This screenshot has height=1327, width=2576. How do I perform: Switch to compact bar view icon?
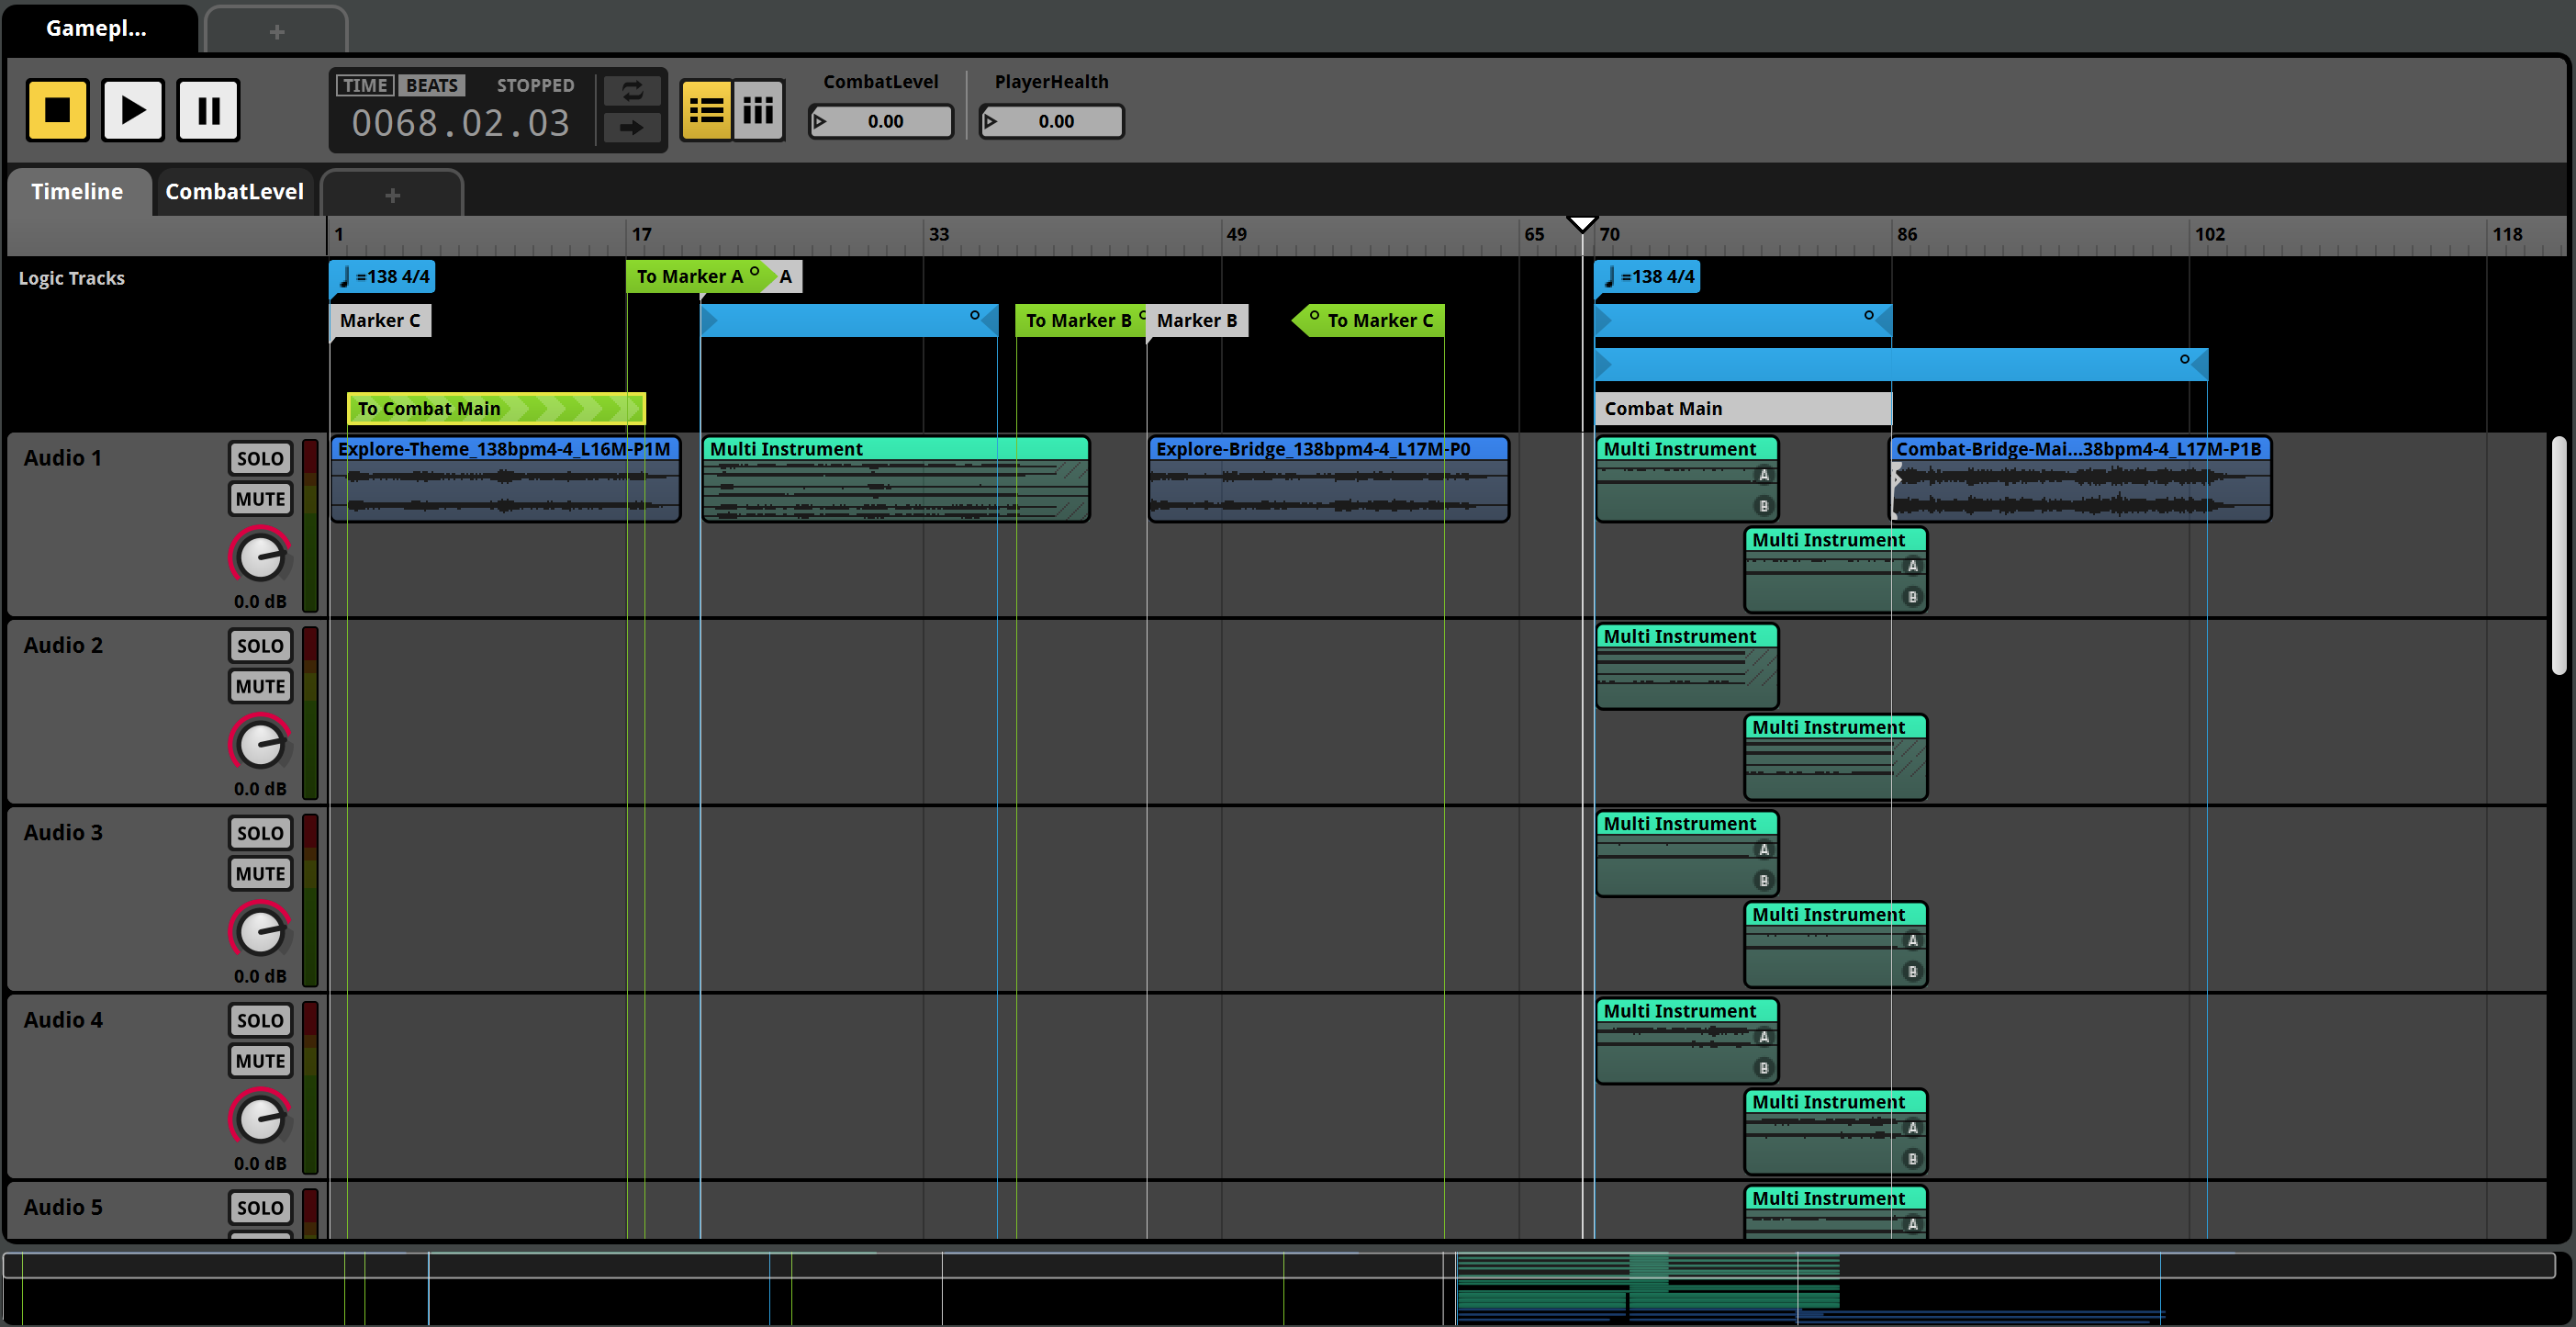(758, 109)
